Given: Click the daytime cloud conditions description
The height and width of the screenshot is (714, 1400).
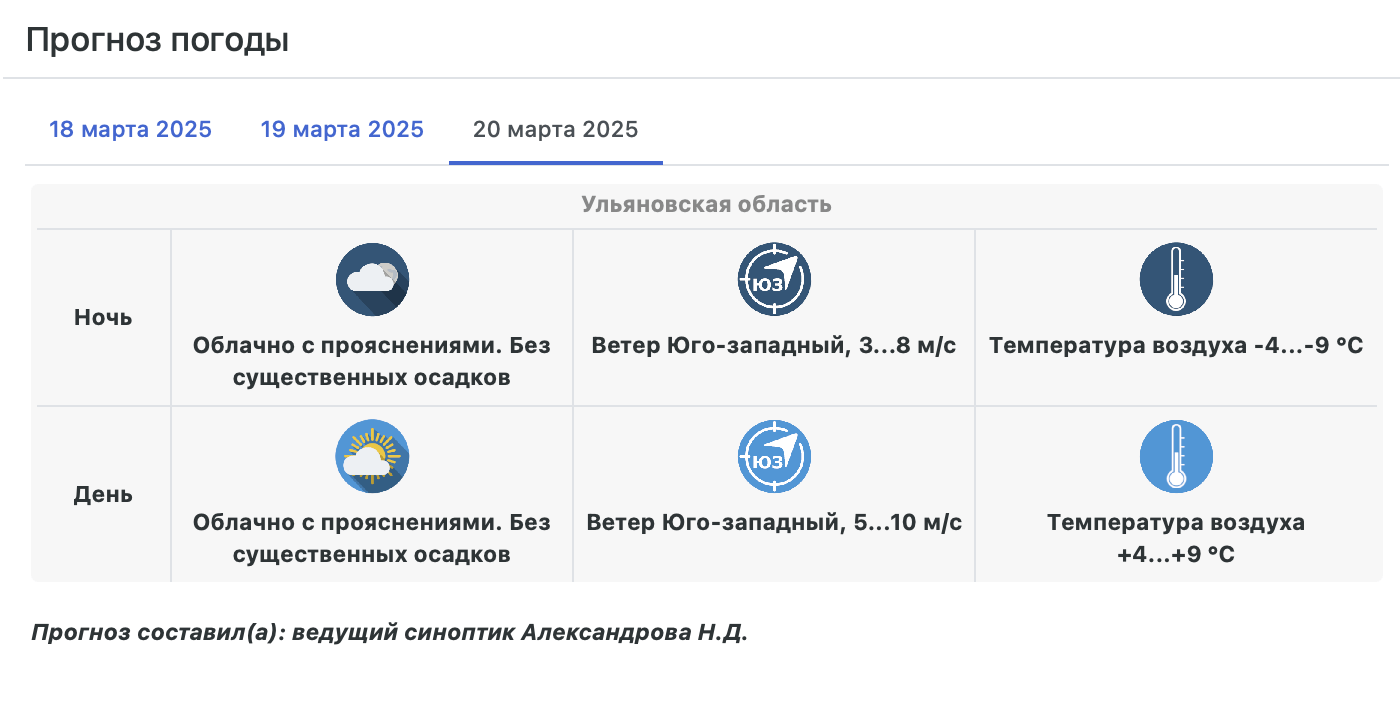Looking at the screenshot, I should [372, 538].
